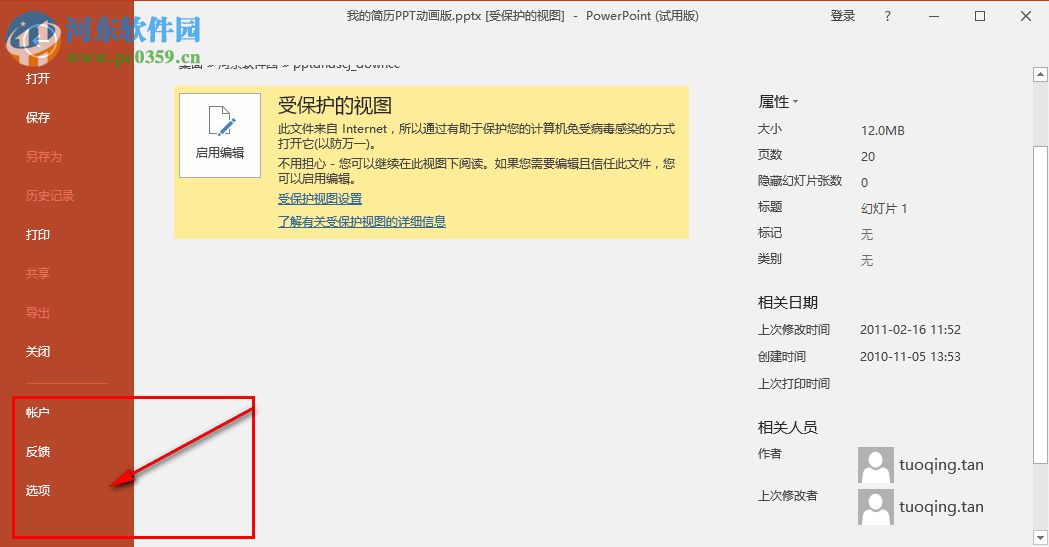Open the 帐户 page
Screen dimensions: 1049x547
coord(38,413)
